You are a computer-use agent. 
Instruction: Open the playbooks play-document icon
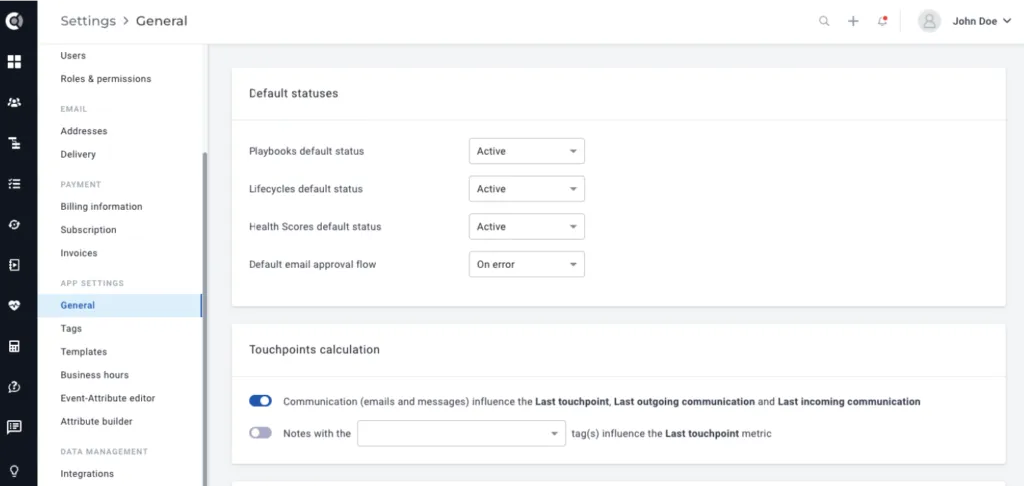pyautogui.click(x=14, y=265)
